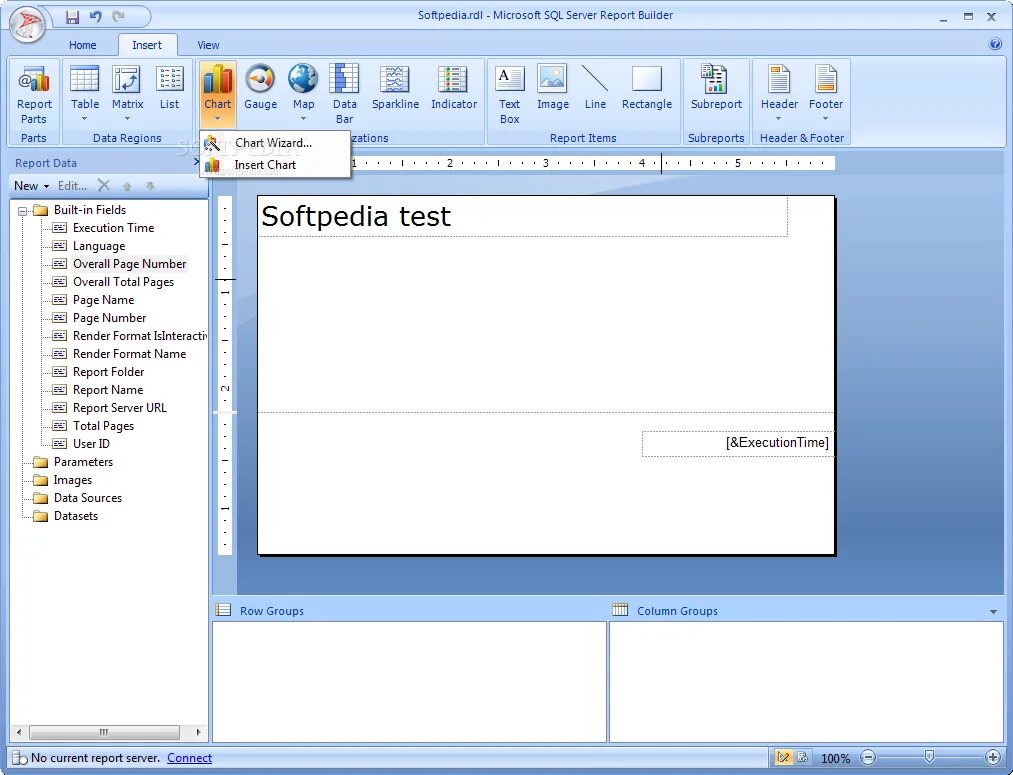
Task: Click the Edit... button in Report Data
Action: coord(72,186)
